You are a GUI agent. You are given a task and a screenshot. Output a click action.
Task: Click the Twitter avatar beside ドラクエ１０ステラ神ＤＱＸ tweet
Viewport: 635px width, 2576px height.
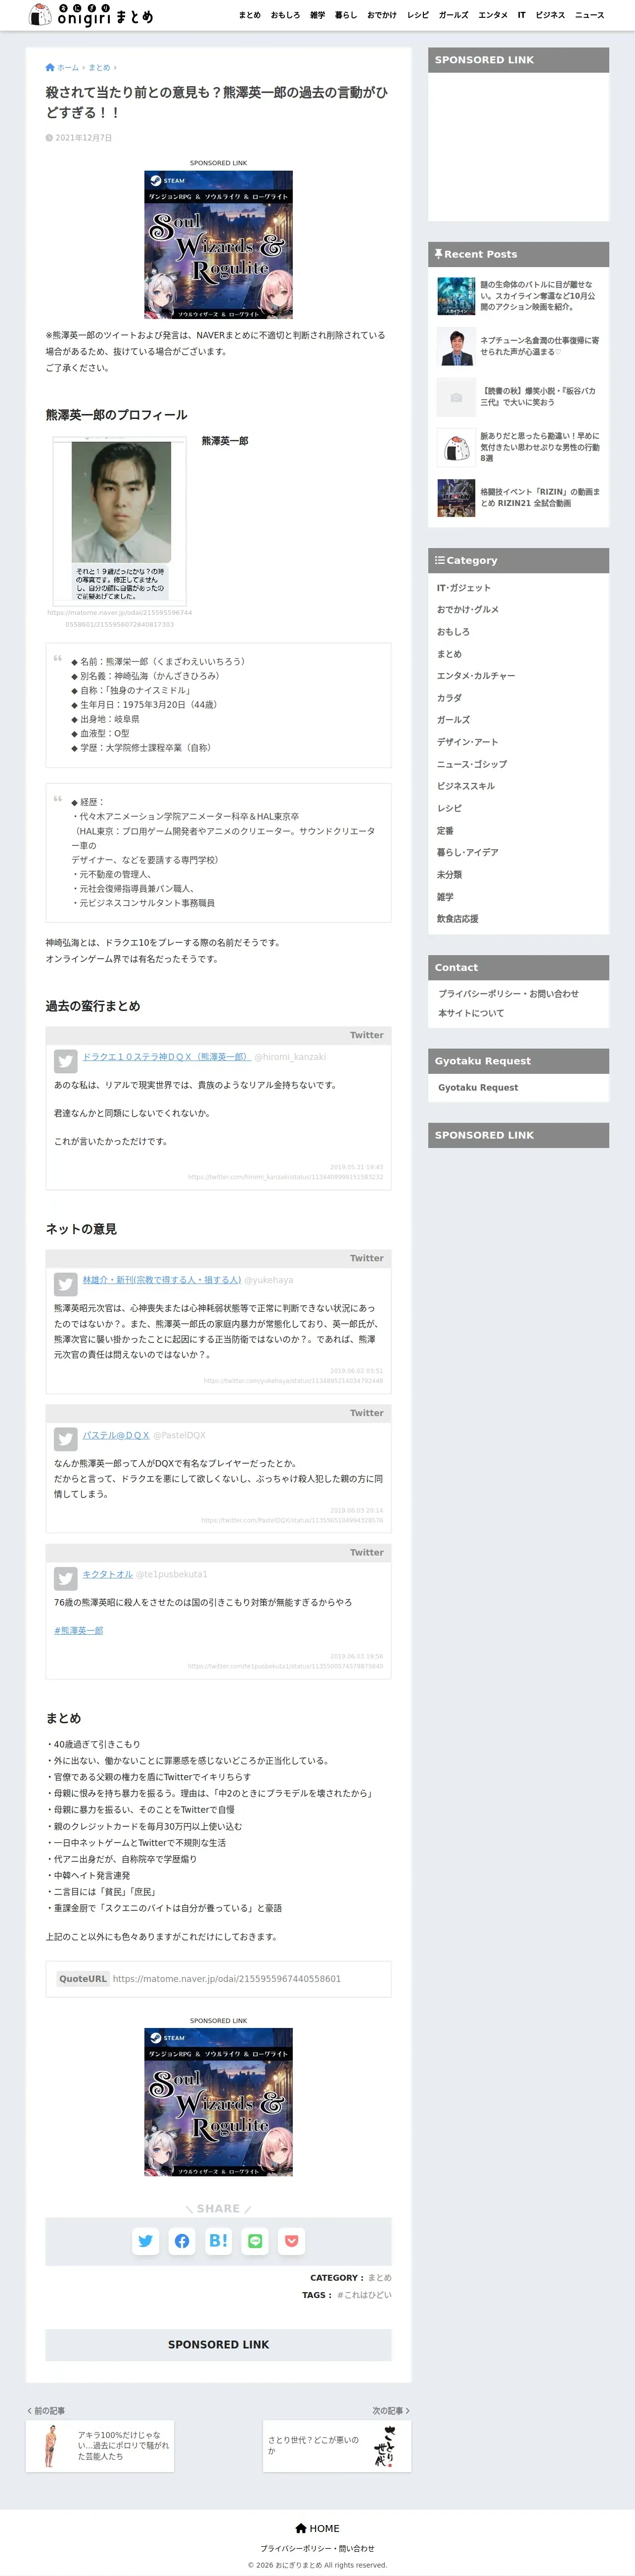(66, 1061)
